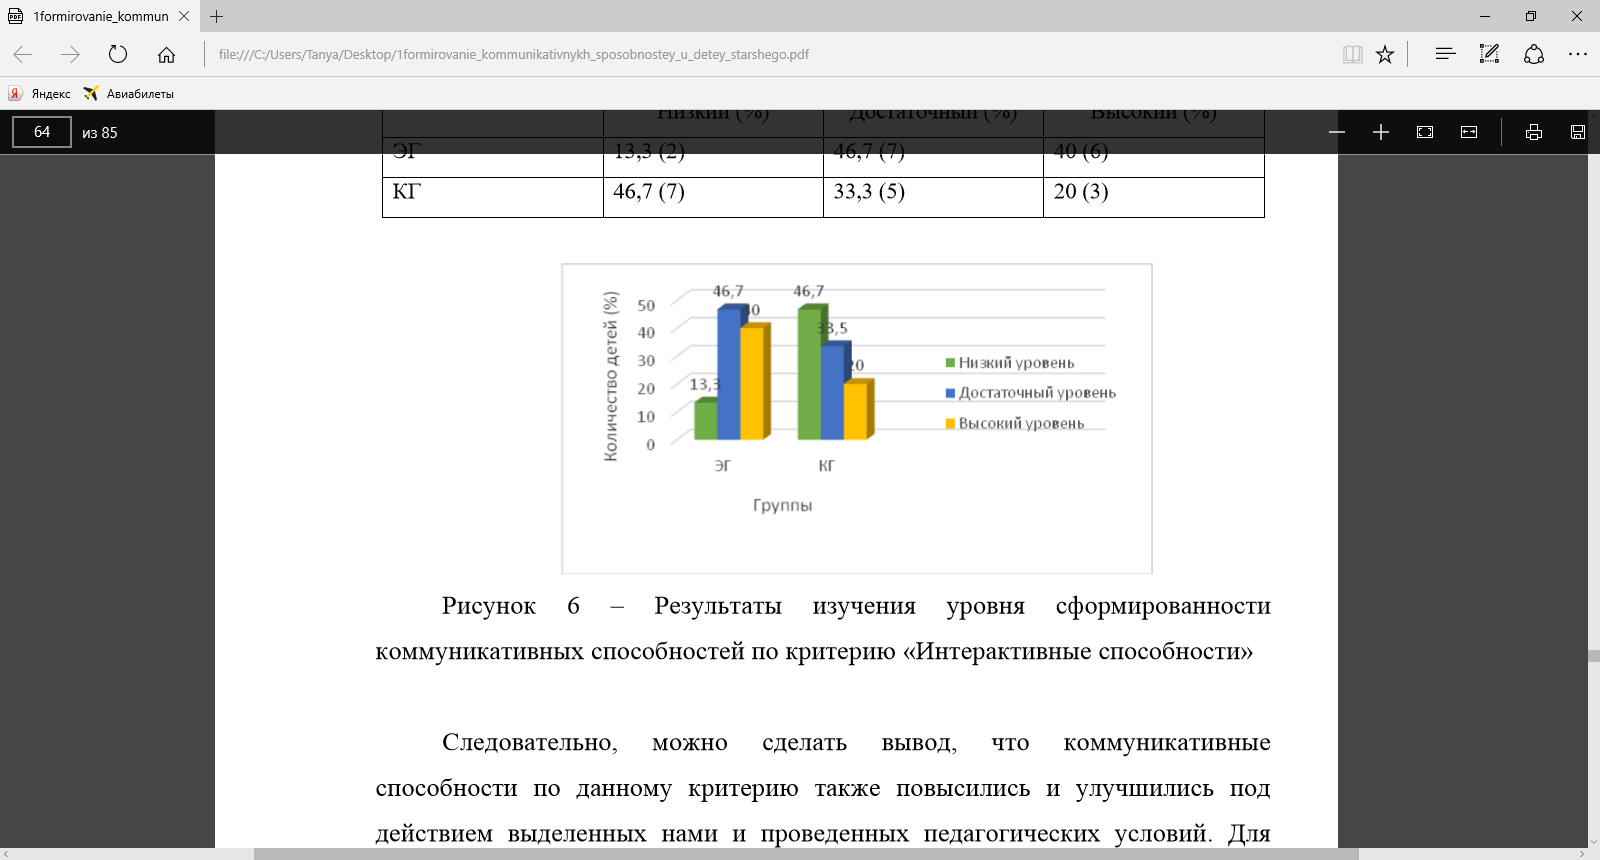
Task: Switch PDF to fit width view
Action: 1469,132
